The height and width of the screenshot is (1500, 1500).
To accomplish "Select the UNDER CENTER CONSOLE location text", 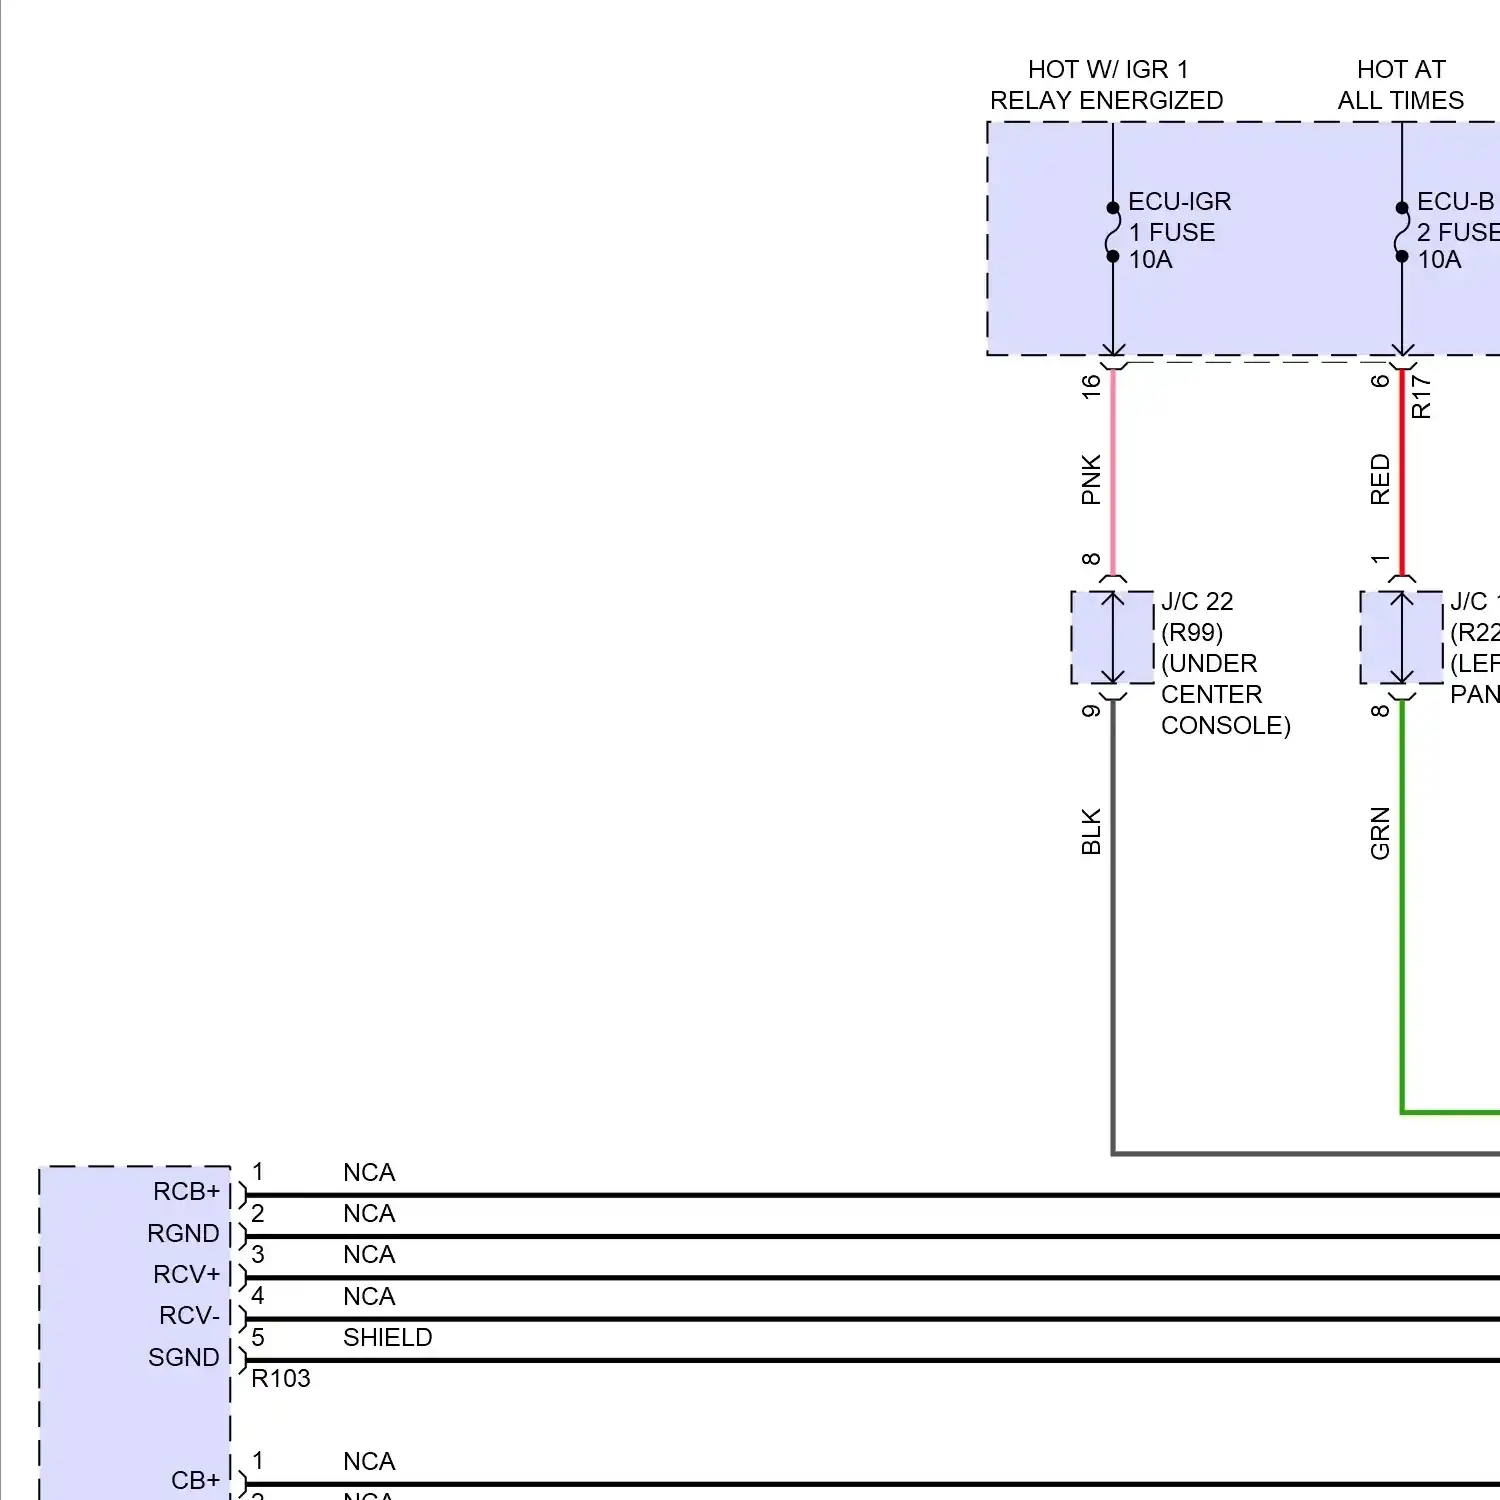I will [1226, 695].
